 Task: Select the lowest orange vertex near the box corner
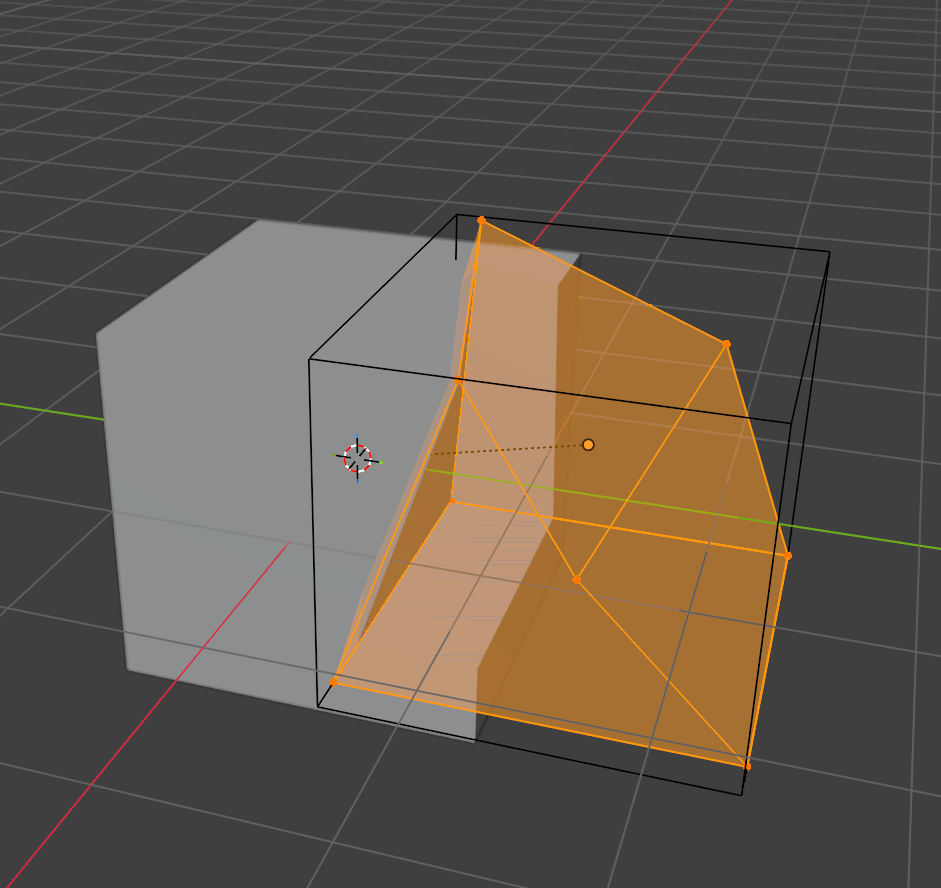[747, 767]
